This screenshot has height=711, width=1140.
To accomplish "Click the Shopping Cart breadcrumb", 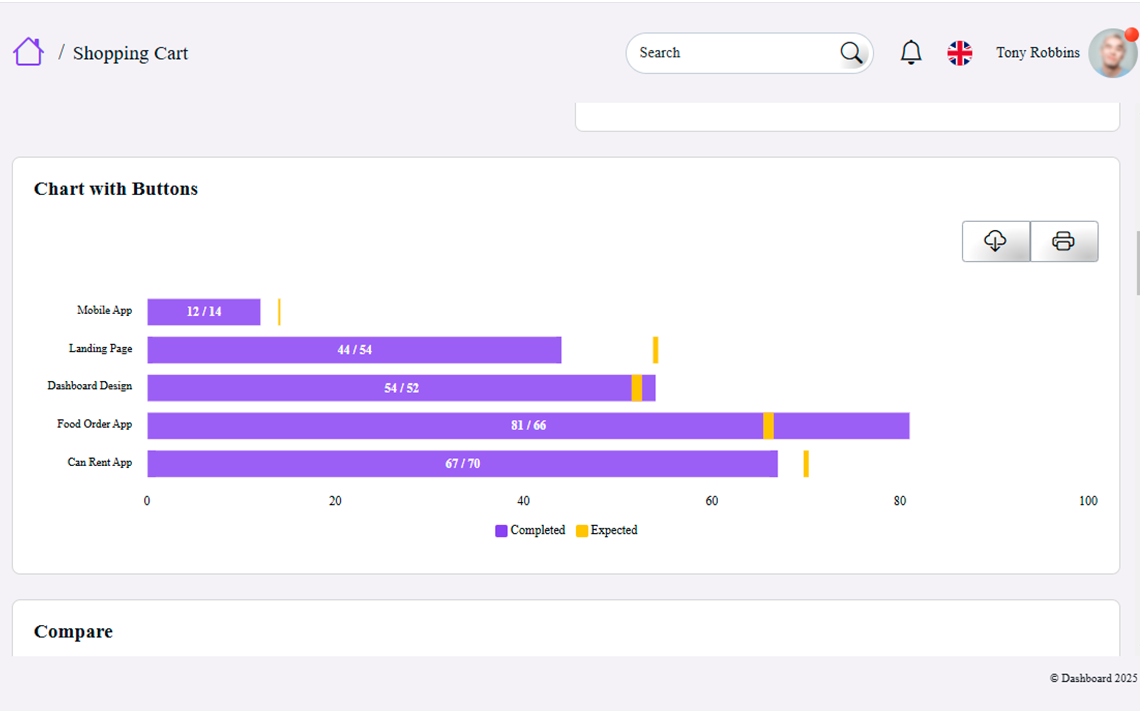I will pyautogui.click(x=130, y=53).
